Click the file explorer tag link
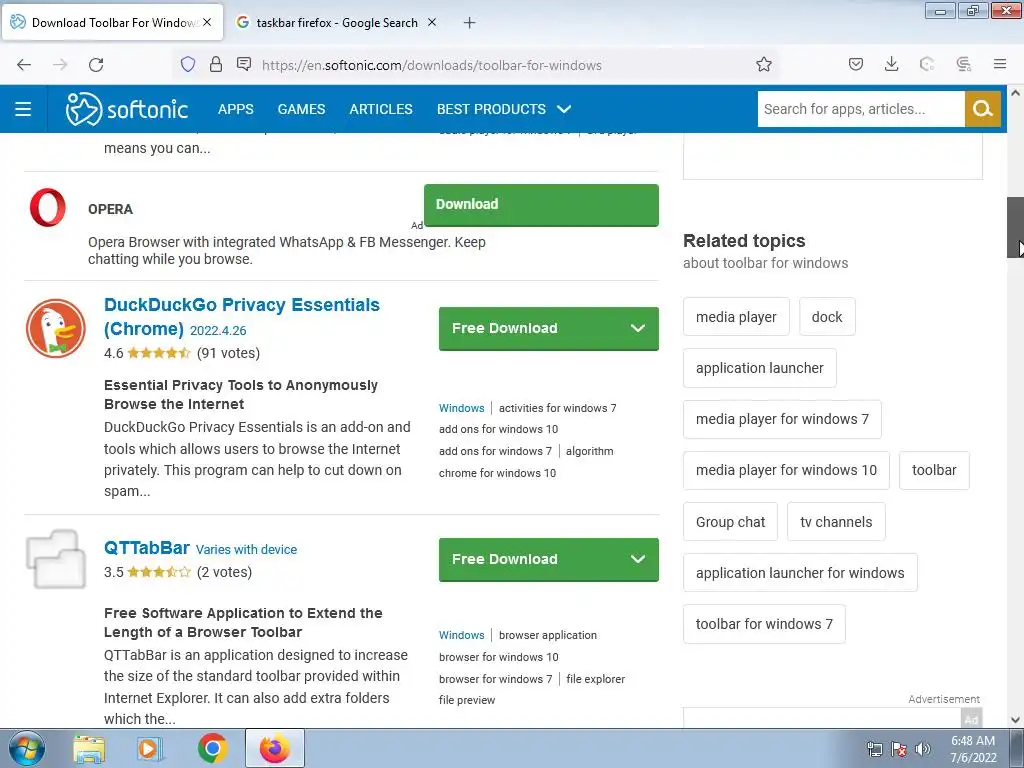The width and height of the screenshot is (1024, 768). tap(596, 679)
